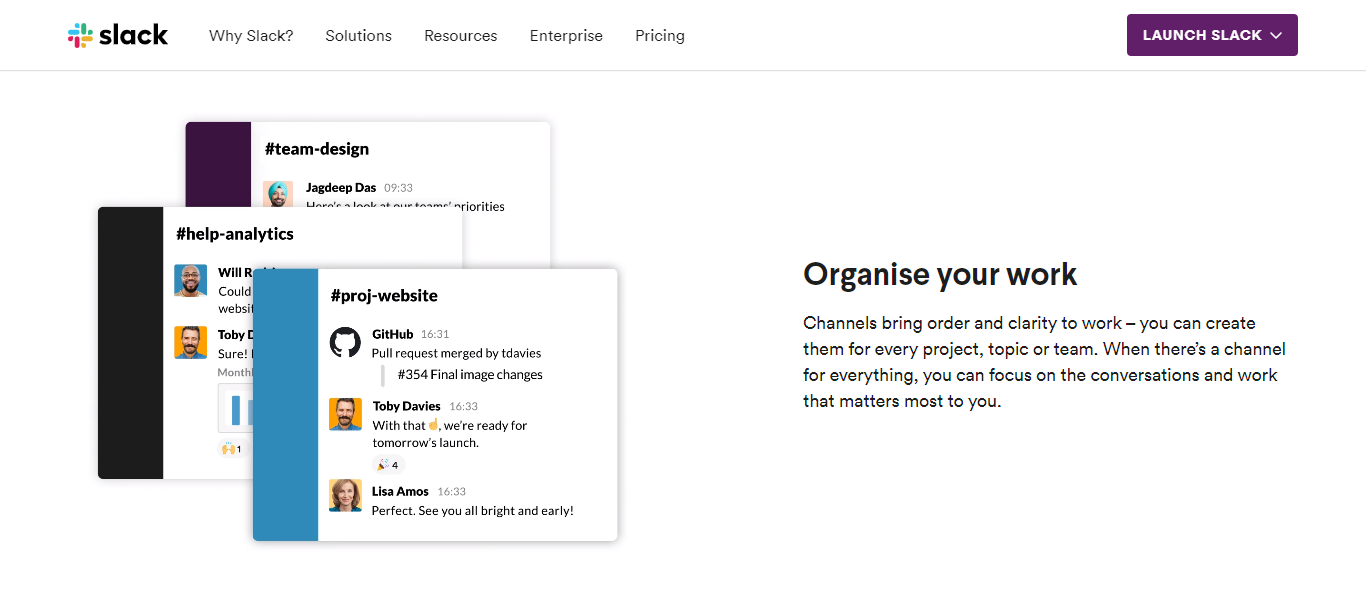Go to the Pricing page
Image resolution: width=1366 pixels, height=600 pixels.
[x=660, y=35]
